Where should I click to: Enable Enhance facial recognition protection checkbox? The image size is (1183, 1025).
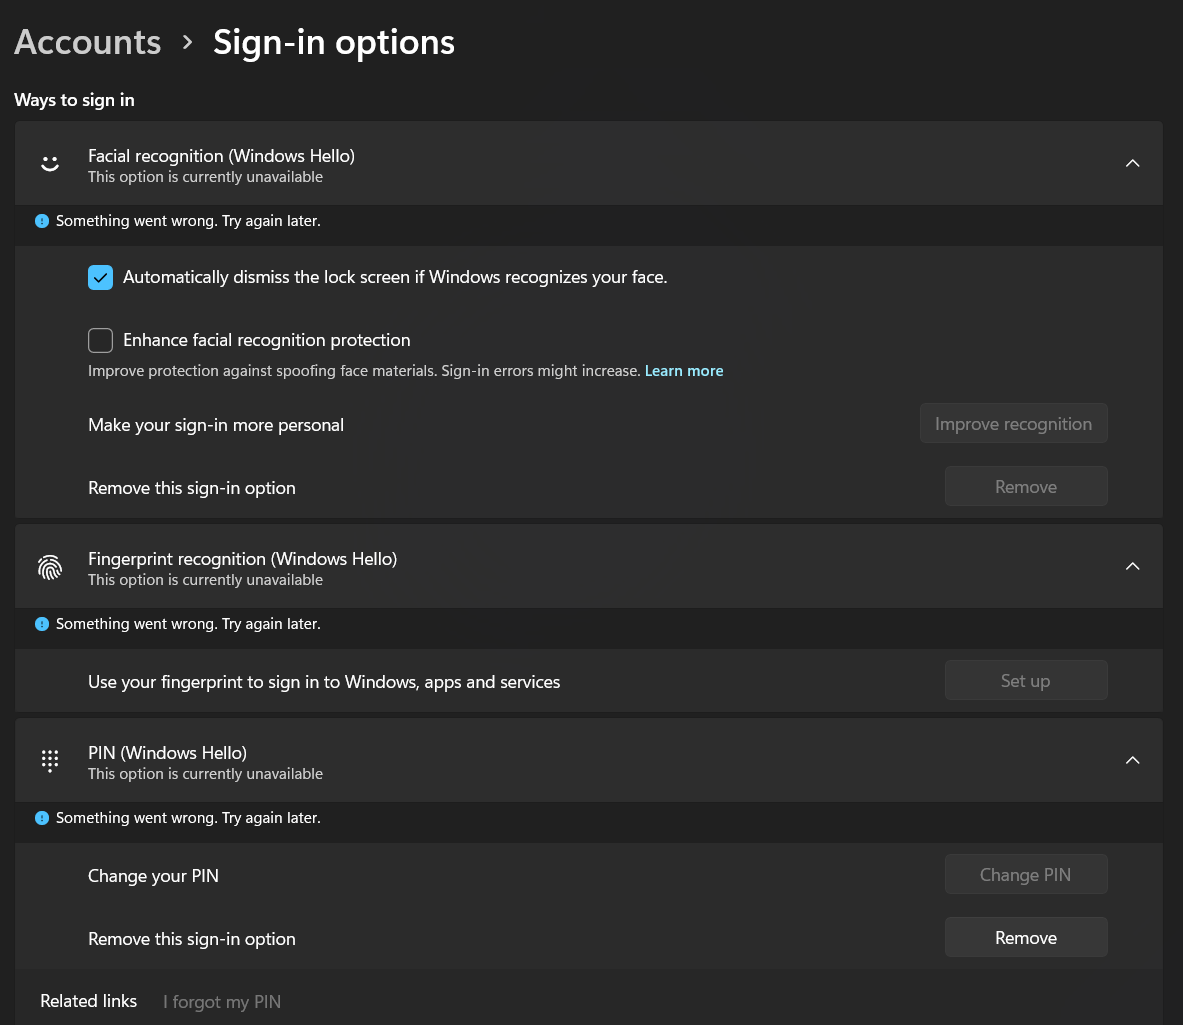click(x=101, y=341)
